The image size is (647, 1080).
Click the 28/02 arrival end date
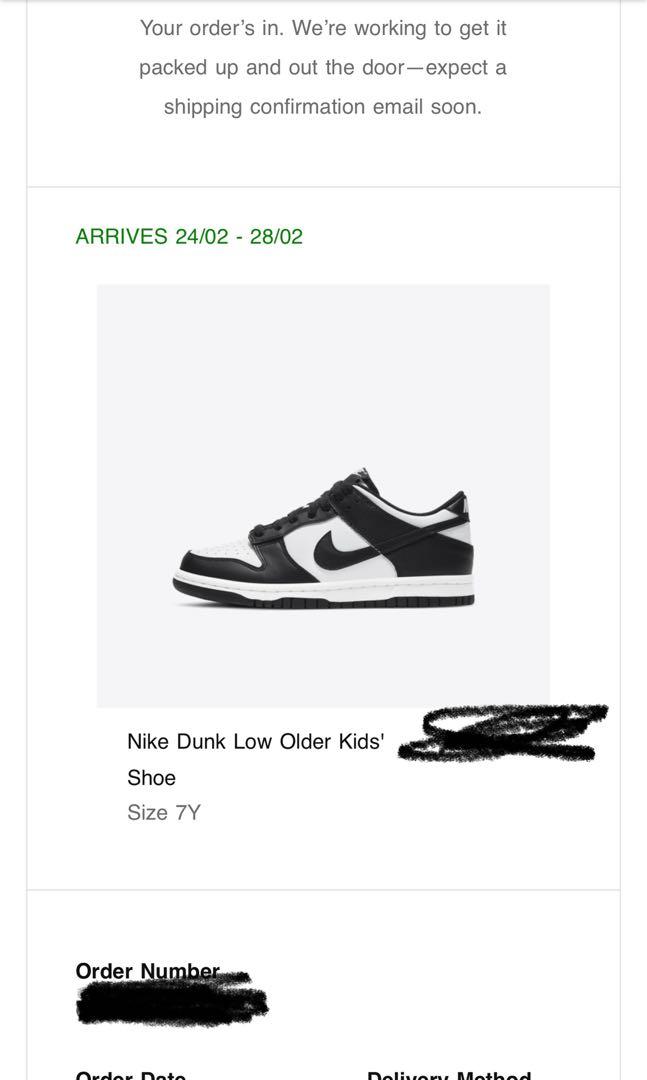pos(276,237)
